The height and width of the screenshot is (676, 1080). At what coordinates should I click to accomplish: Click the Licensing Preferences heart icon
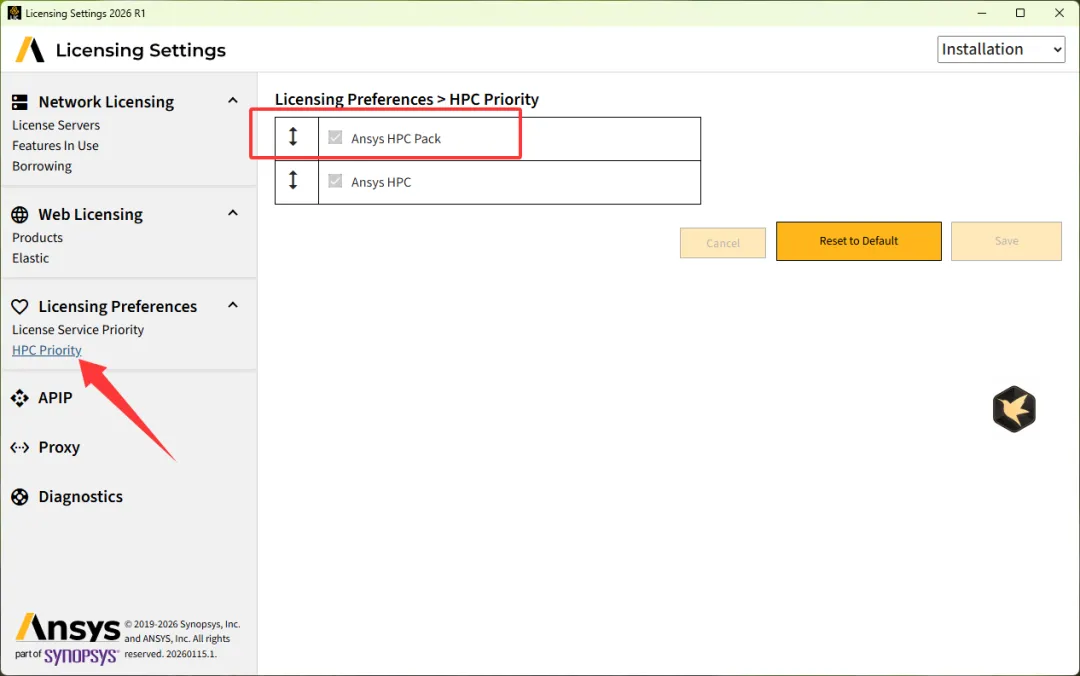19,306
